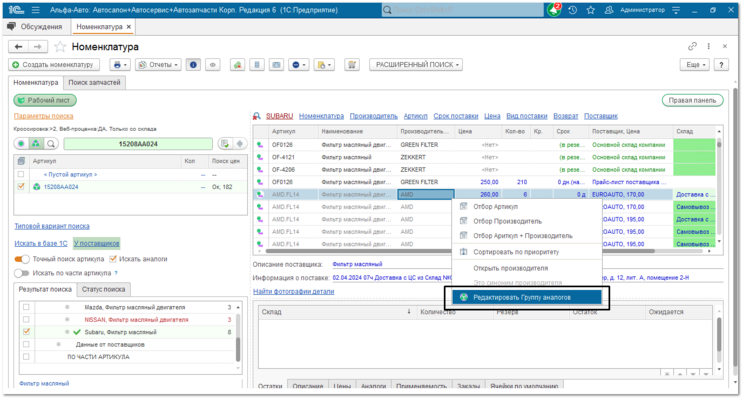
Task: Check Данные от поставщиков checkbox
Action: click(26, 344)
